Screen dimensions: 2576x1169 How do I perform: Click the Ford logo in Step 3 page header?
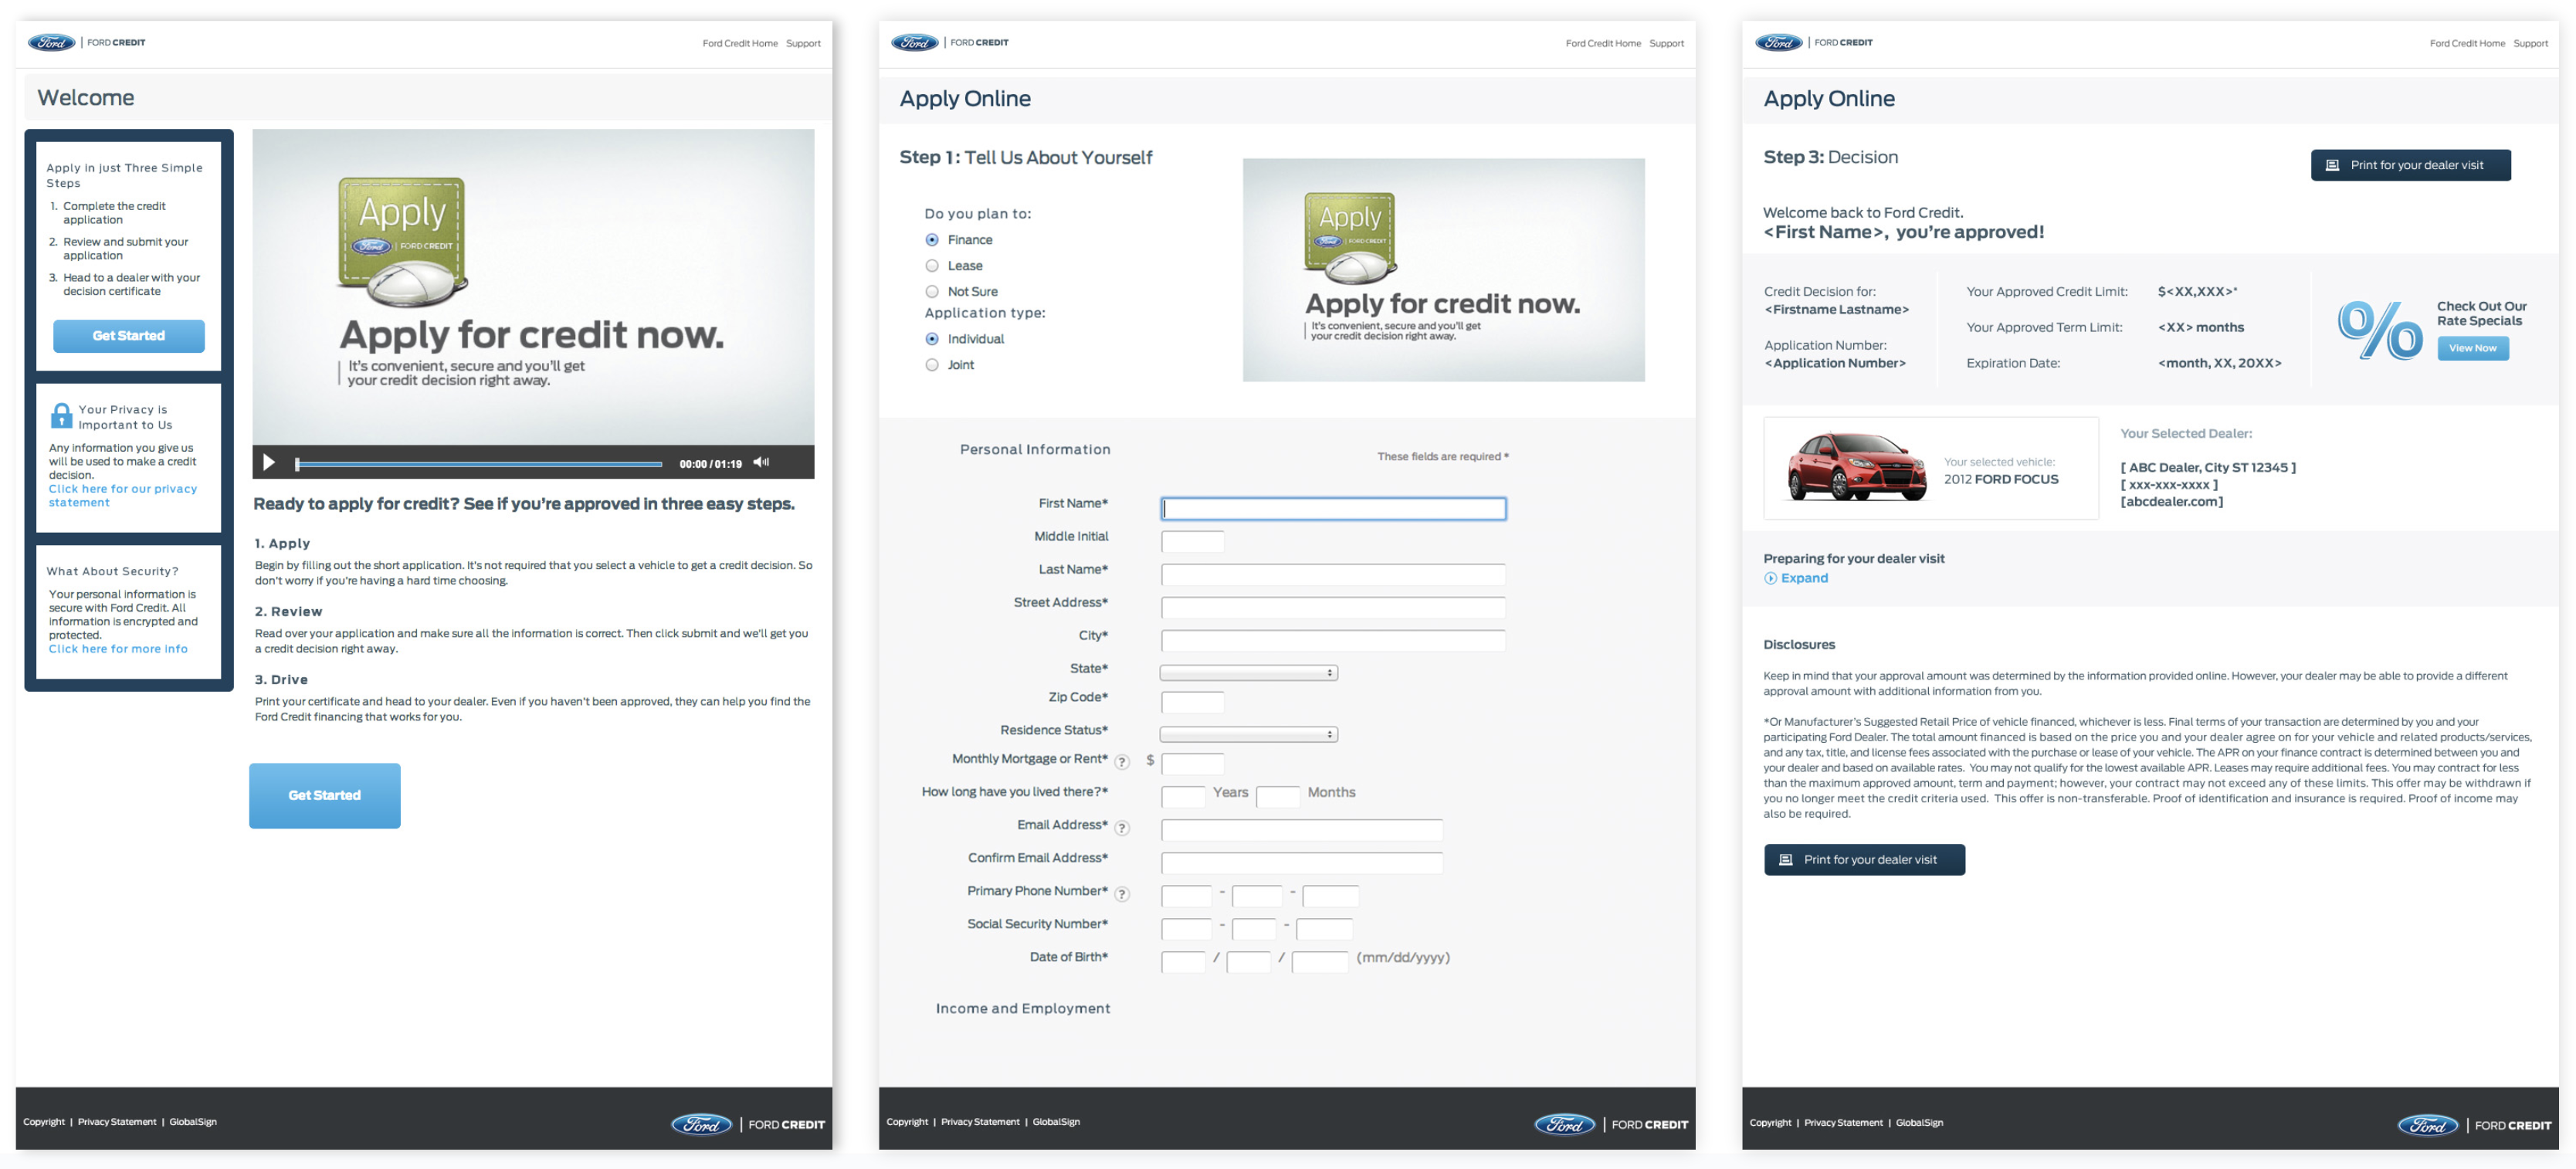tap(1778, 43)
